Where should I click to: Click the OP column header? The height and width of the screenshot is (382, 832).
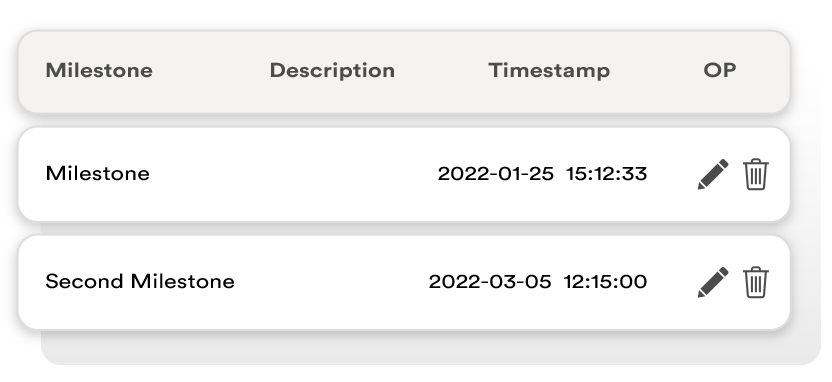point(720,70)
